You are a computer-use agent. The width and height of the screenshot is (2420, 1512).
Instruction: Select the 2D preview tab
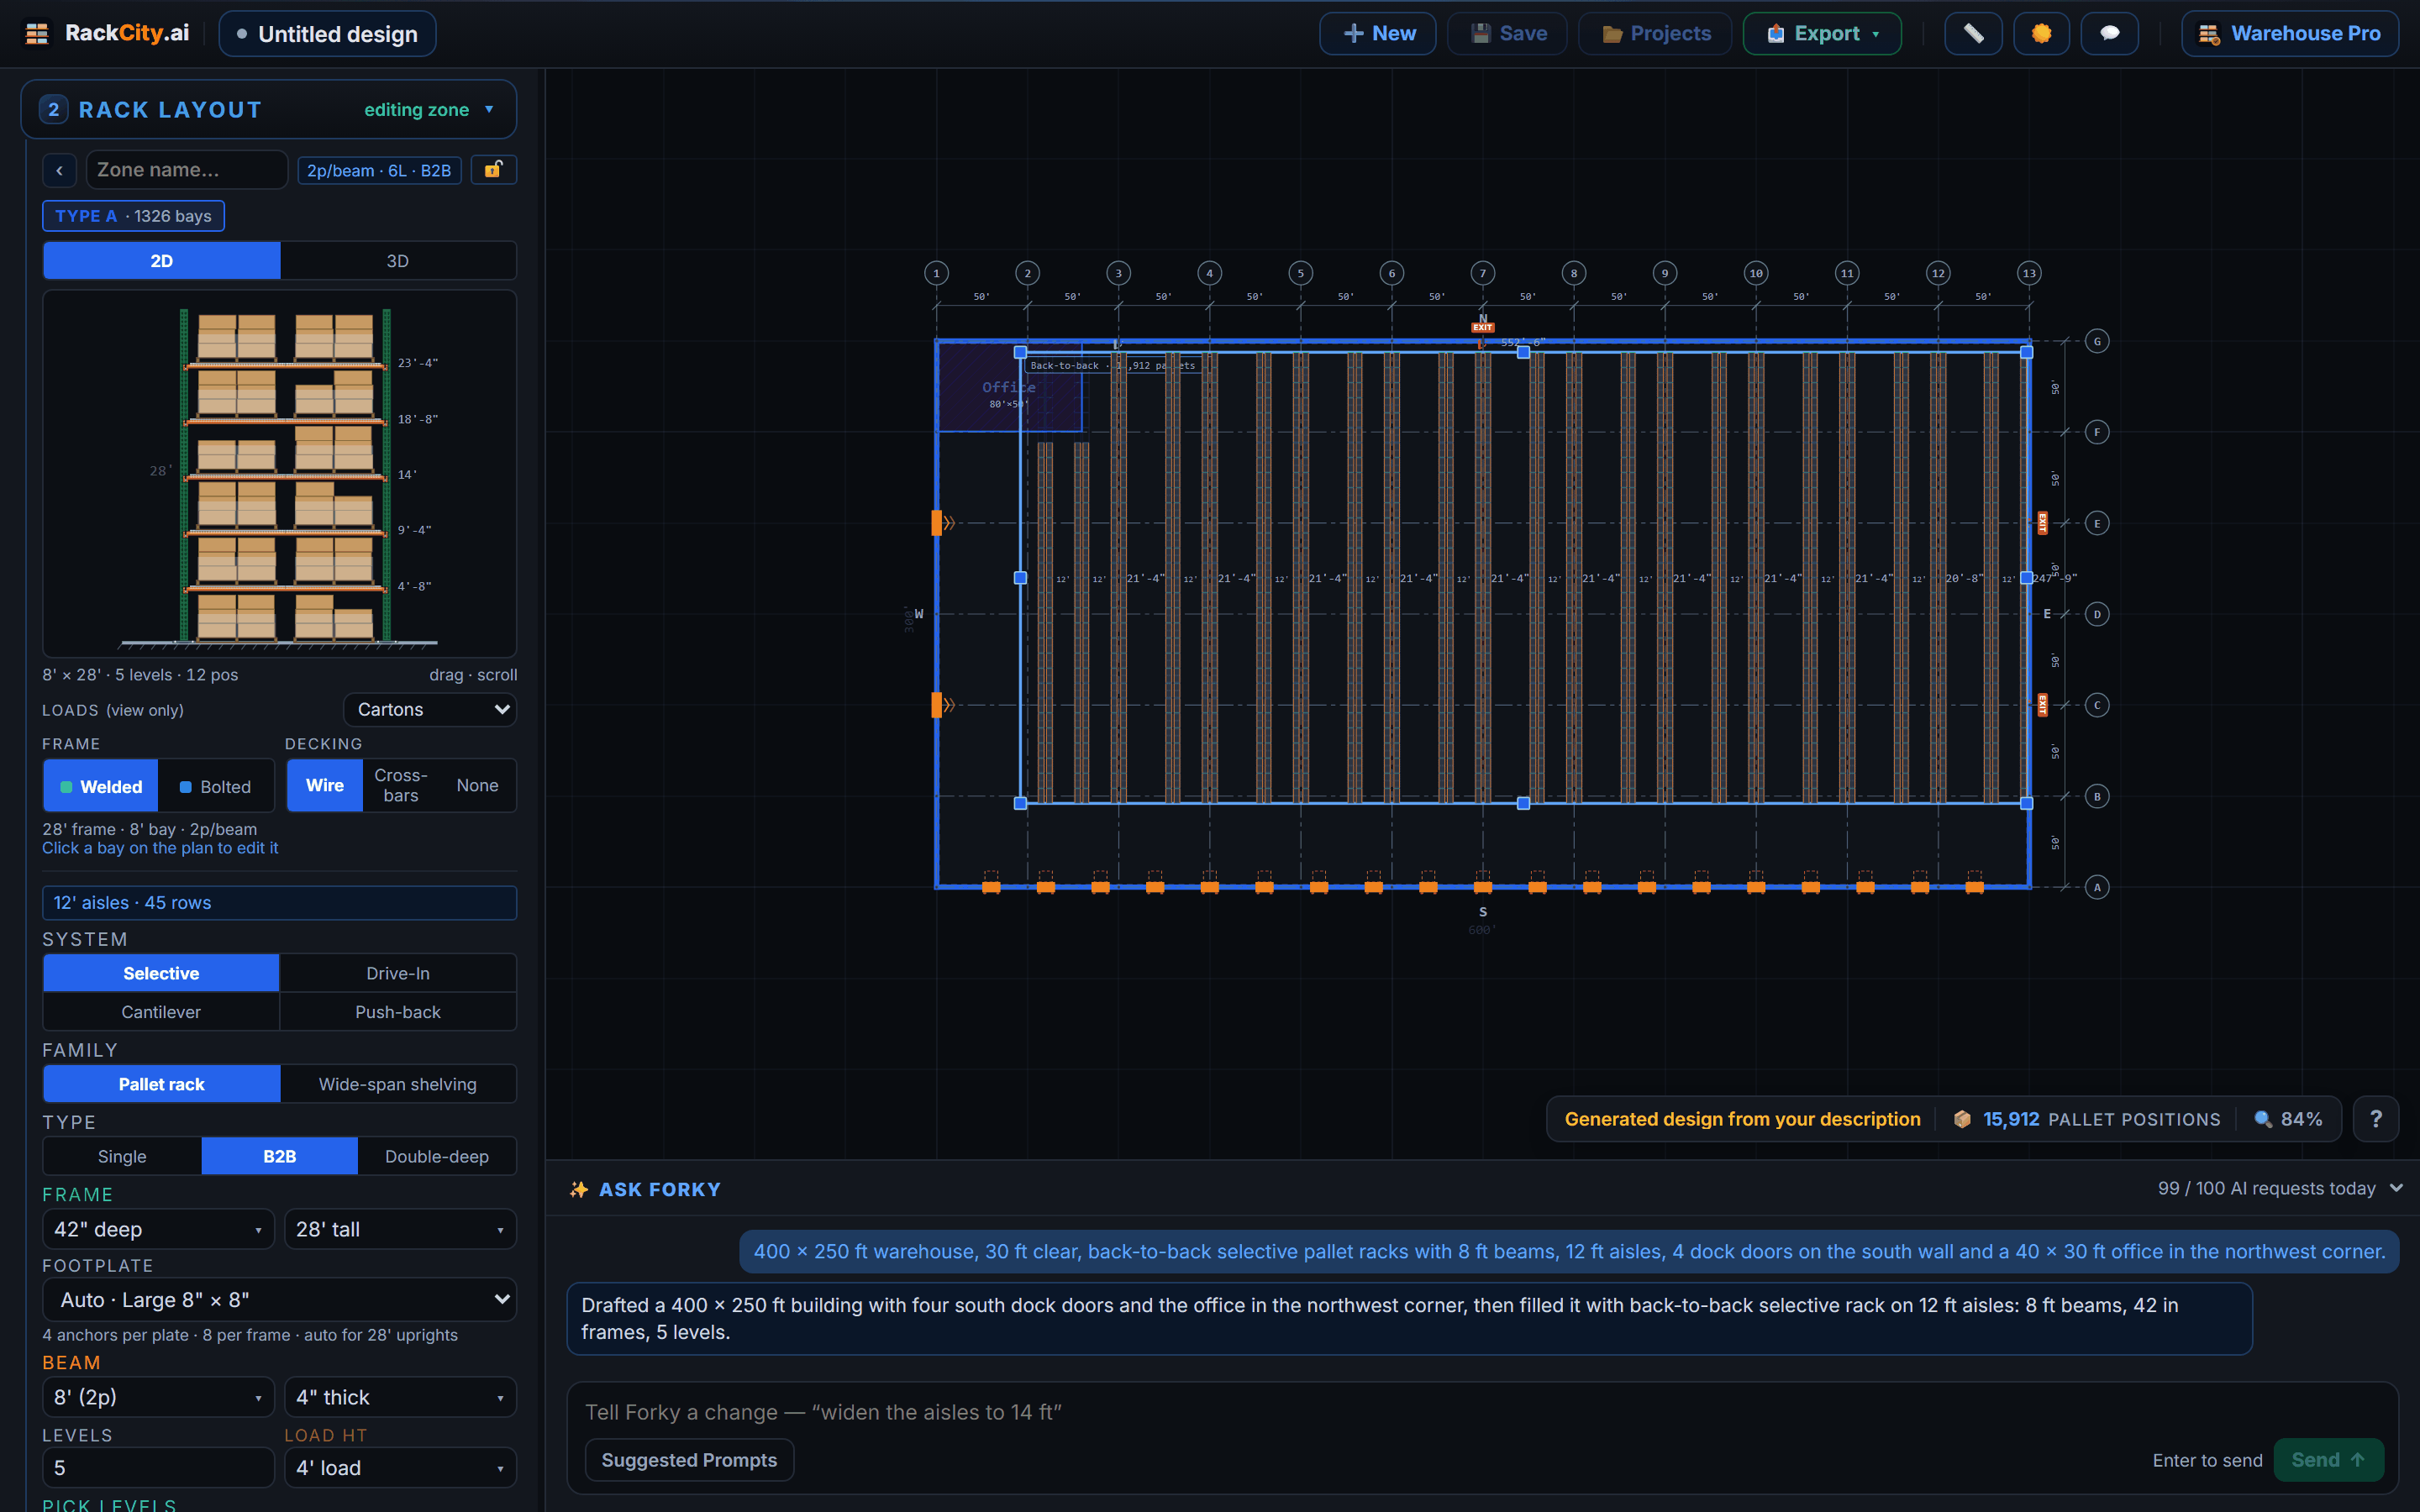(162, 261)
